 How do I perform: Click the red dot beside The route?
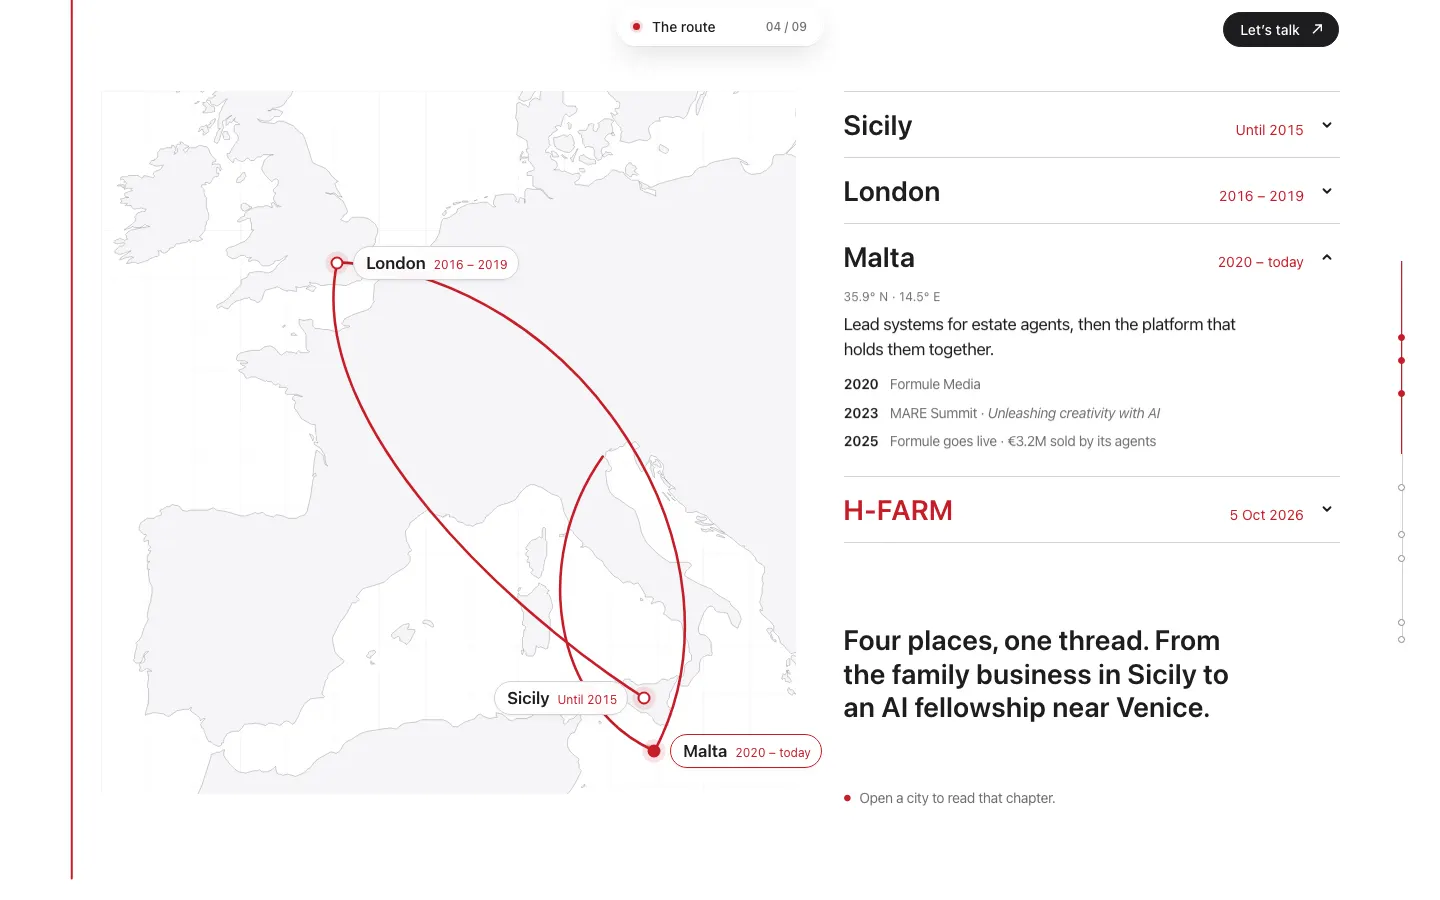636,27
